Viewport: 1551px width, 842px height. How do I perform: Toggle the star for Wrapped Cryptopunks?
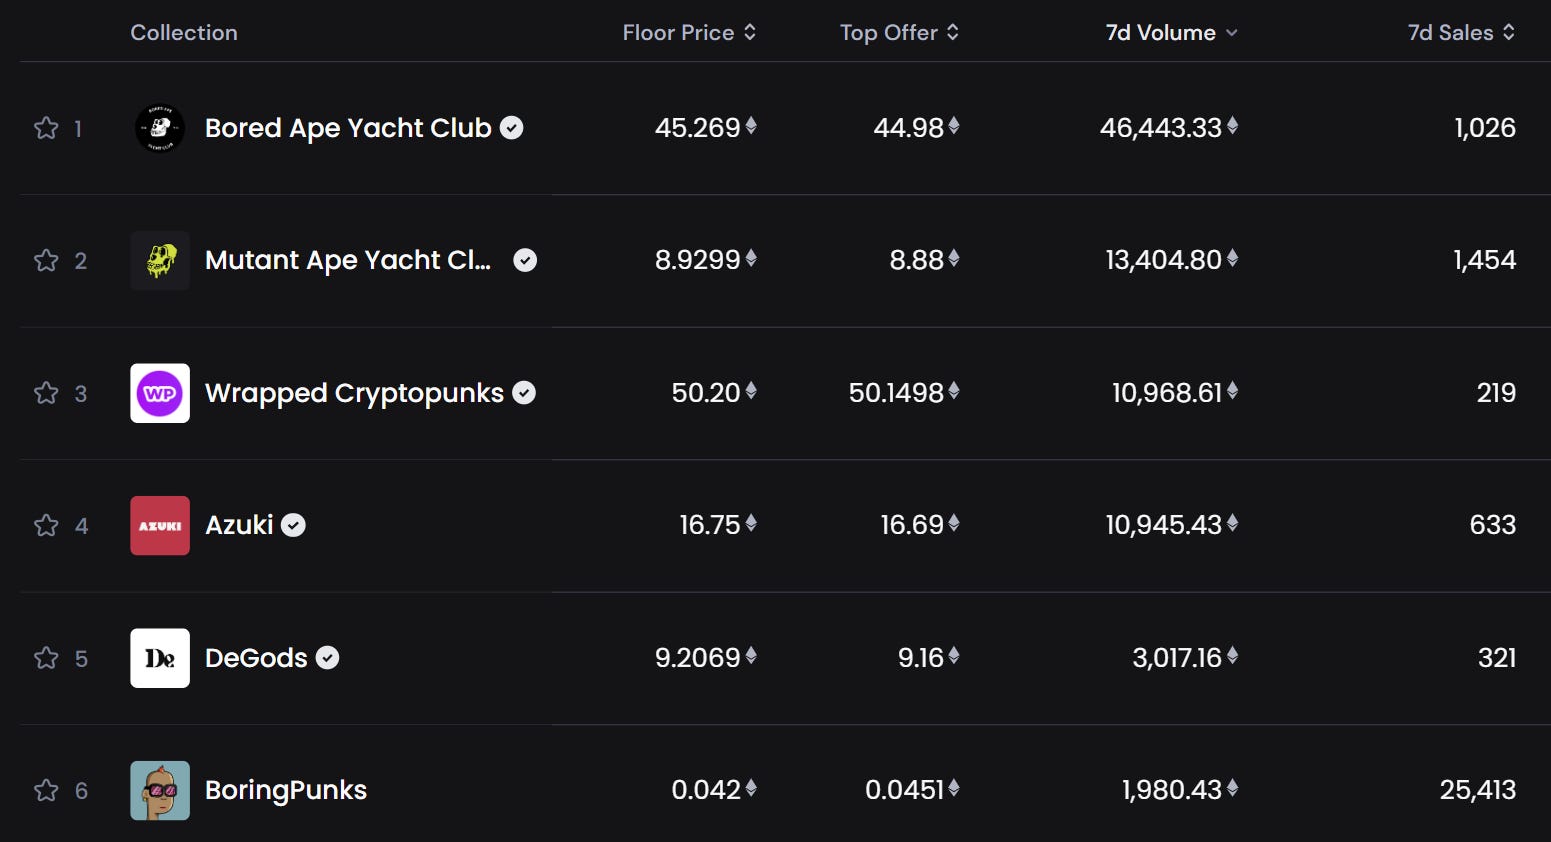coord(46,393)
